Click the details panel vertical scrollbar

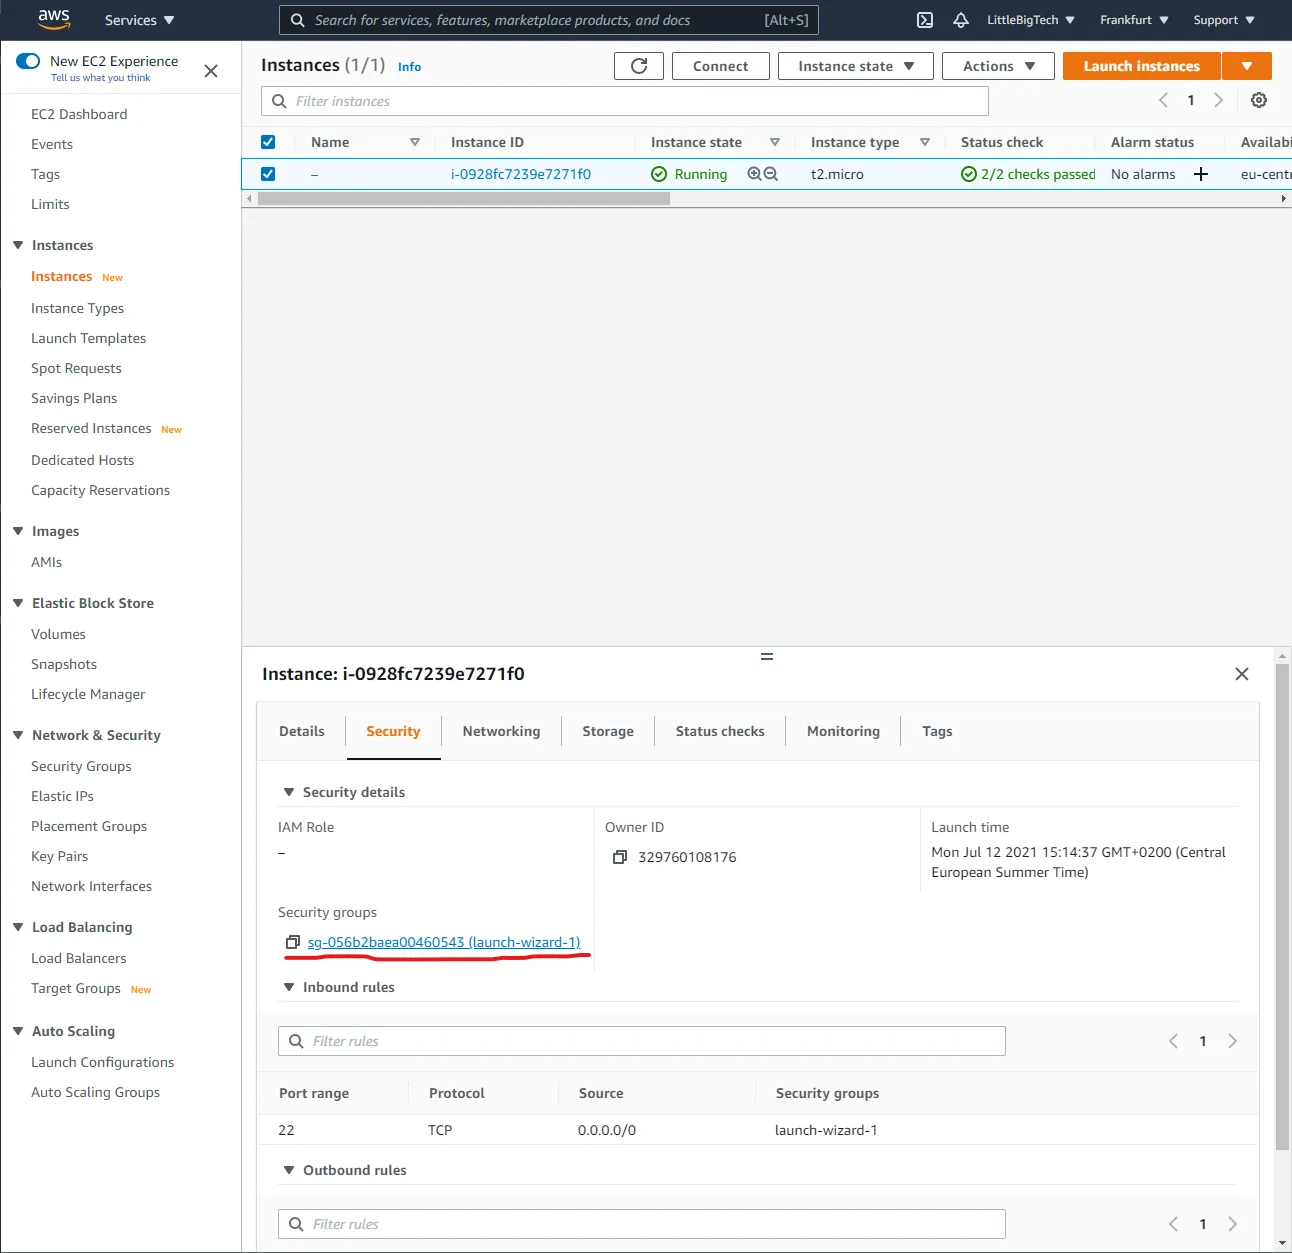pos(1282,907)
